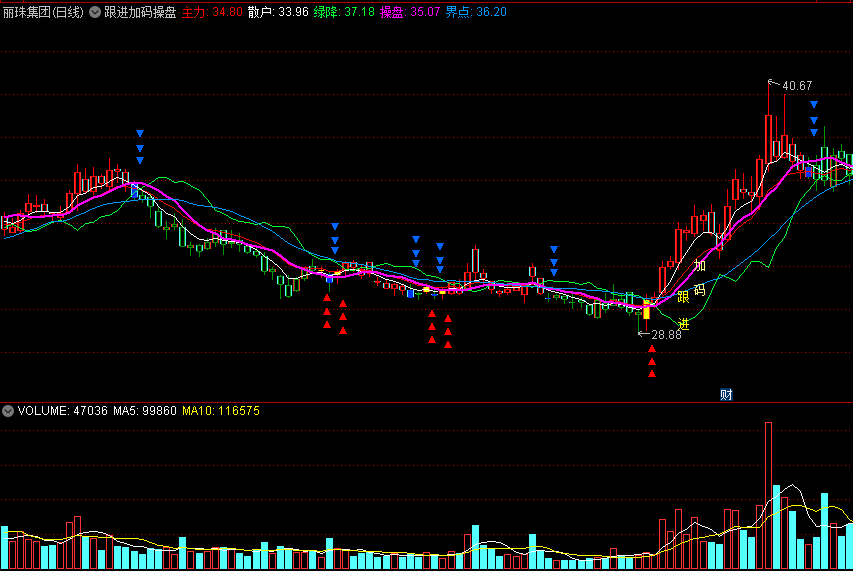
Task: Click the yellow 码 signal label
Action: pyautogui.click(x=700, y=290)
